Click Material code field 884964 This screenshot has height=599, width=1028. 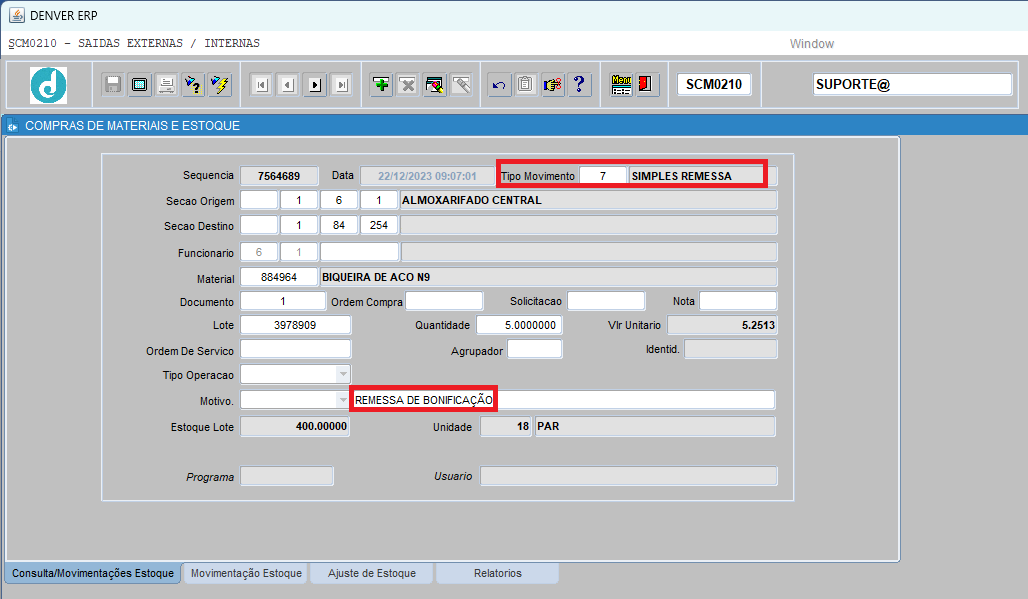click(x=279, y=277)
